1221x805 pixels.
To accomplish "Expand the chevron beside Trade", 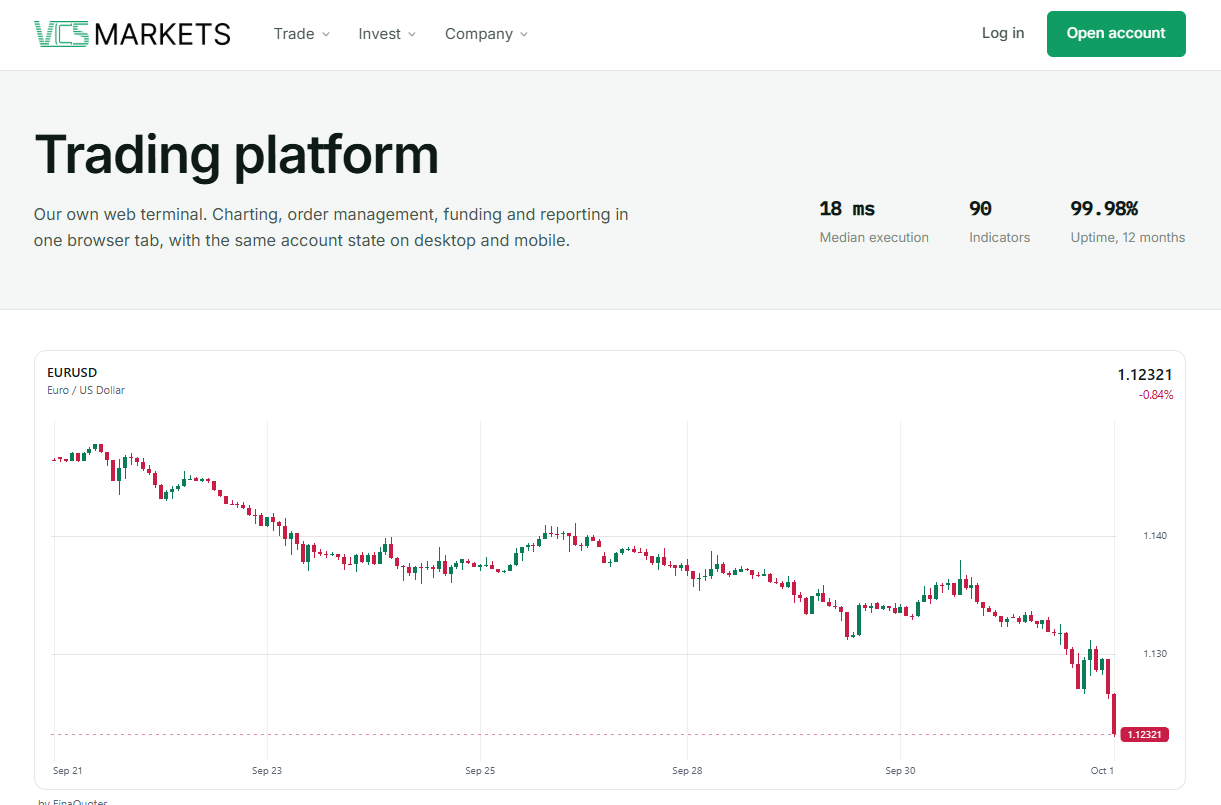I will (x=324, y=34).
